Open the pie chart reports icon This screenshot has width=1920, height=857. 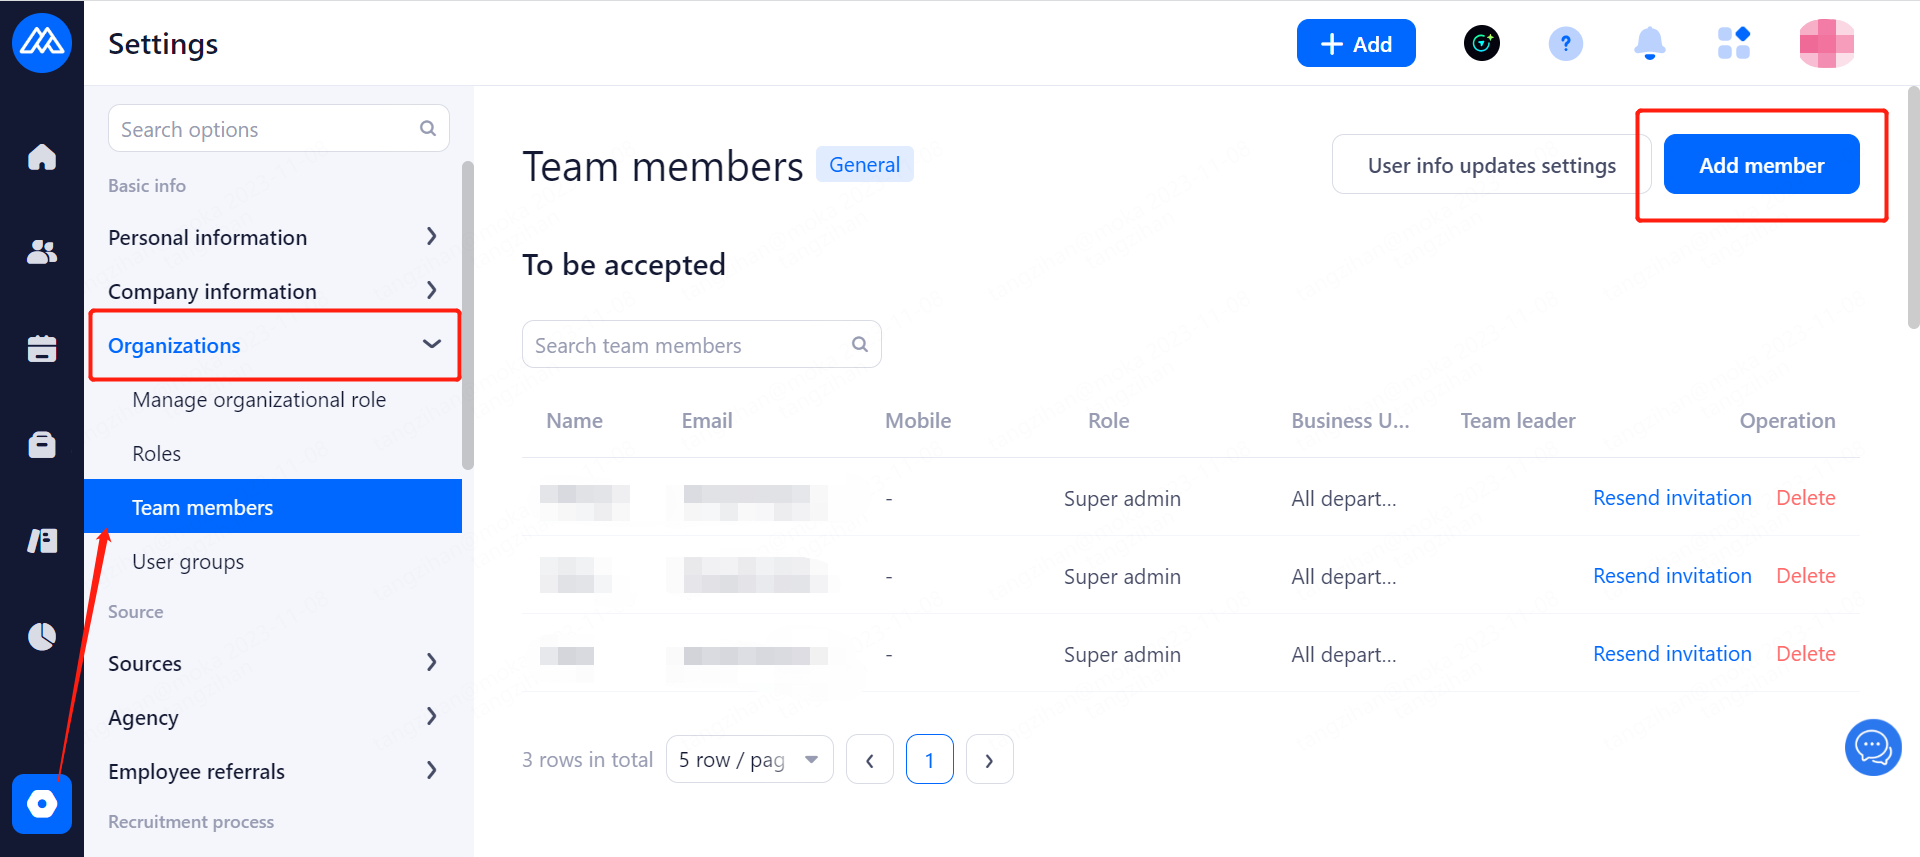click(x=42, y=636)
